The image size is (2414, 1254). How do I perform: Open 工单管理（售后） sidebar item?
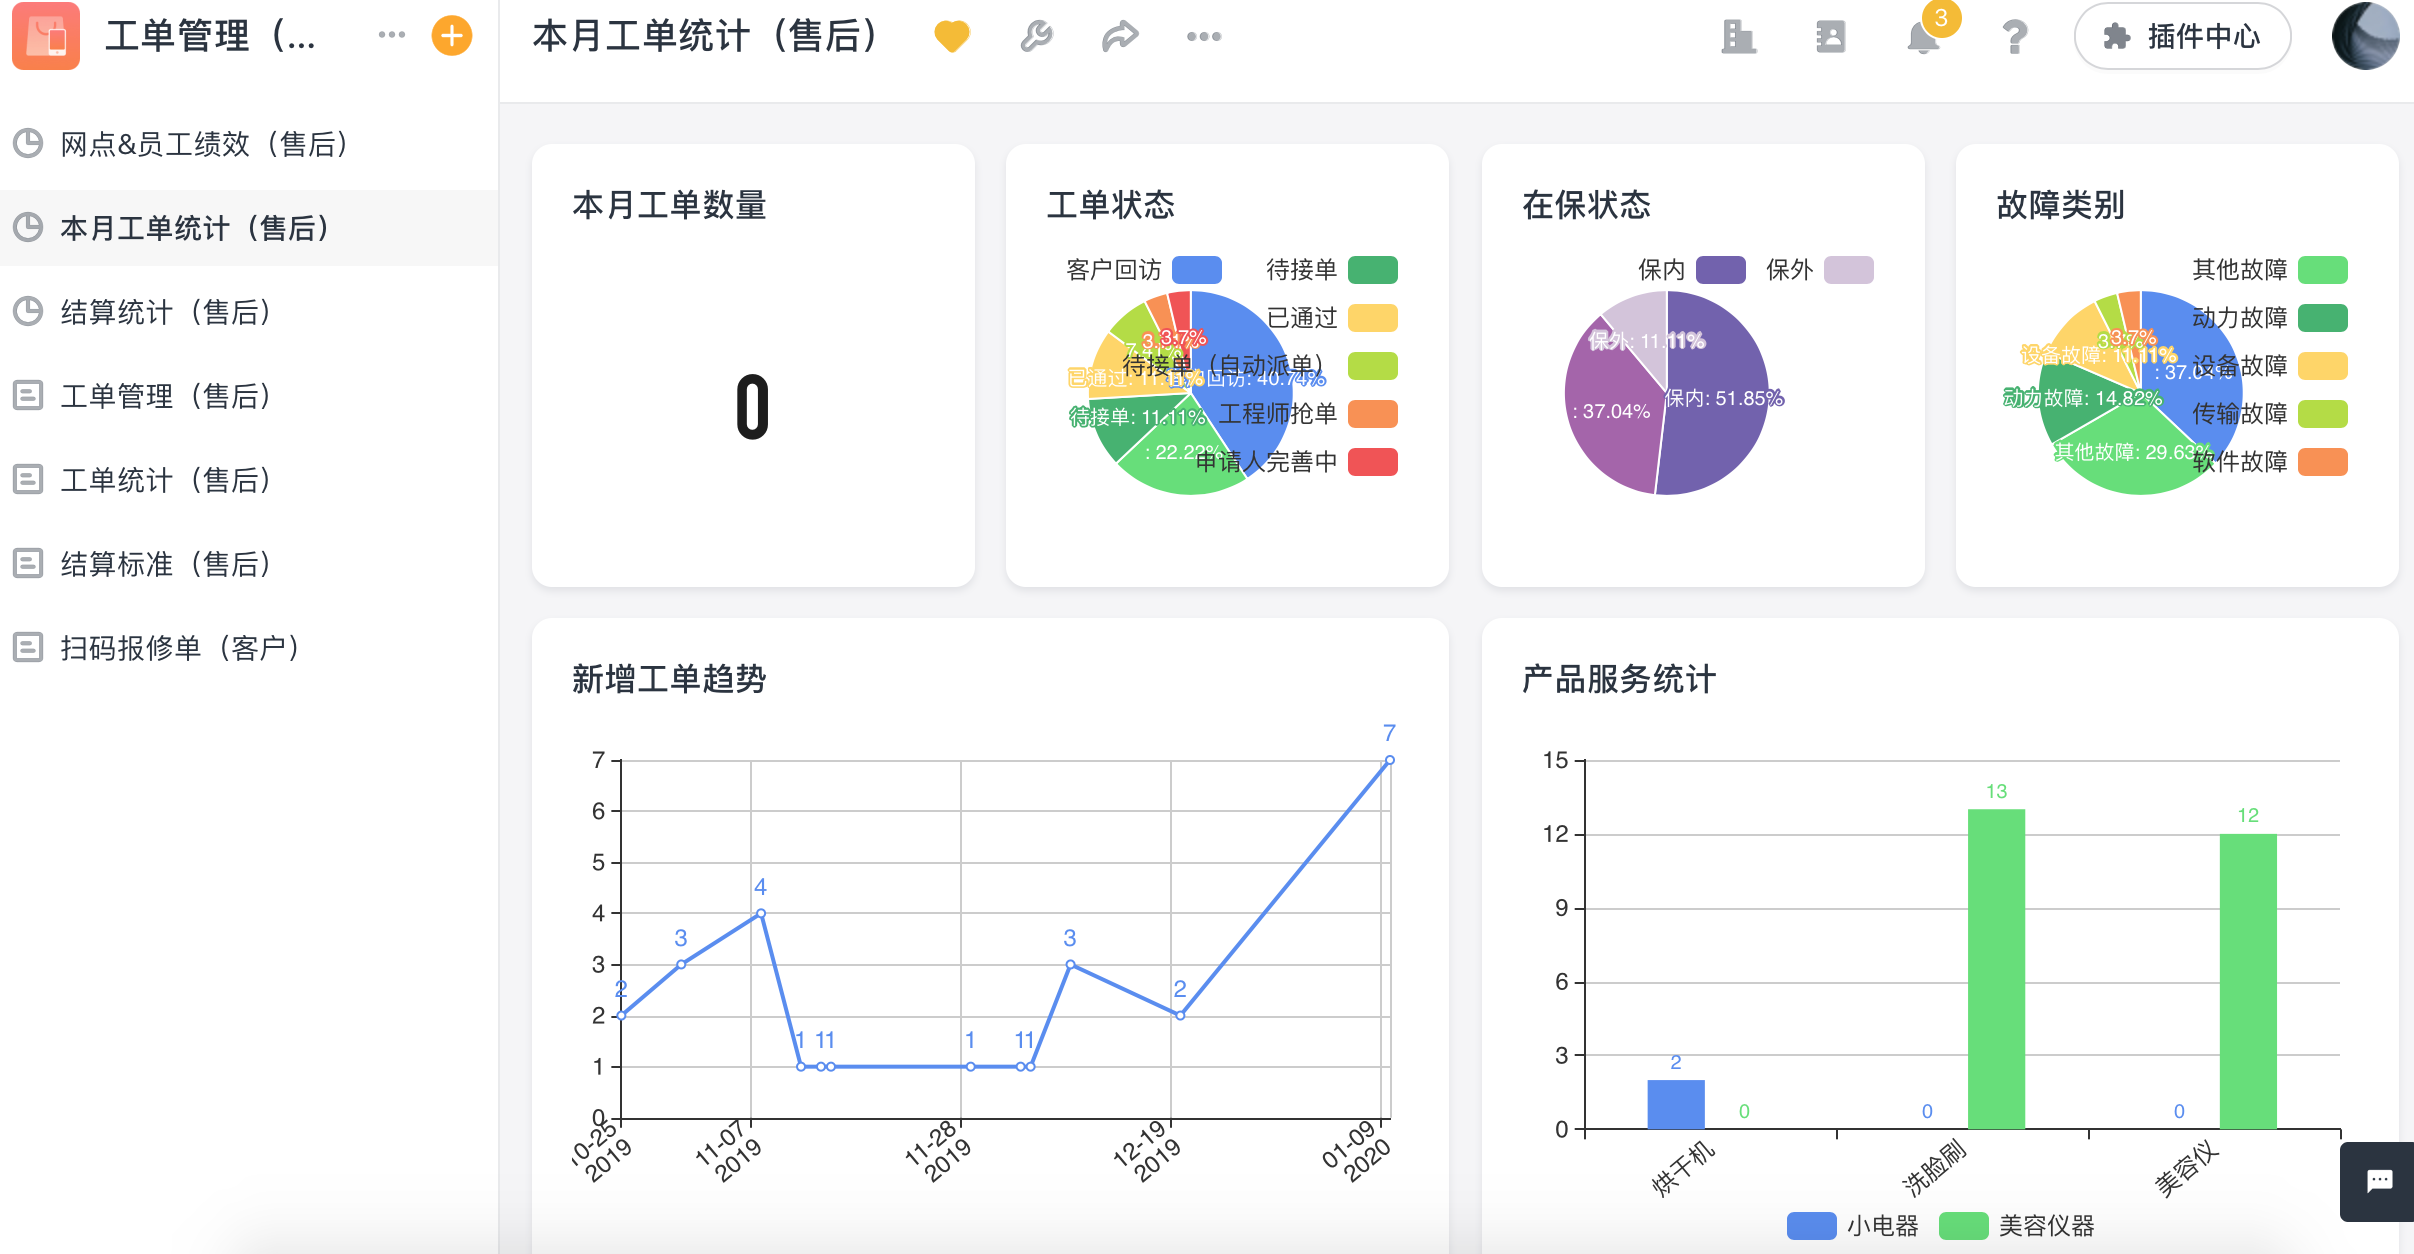249,396
